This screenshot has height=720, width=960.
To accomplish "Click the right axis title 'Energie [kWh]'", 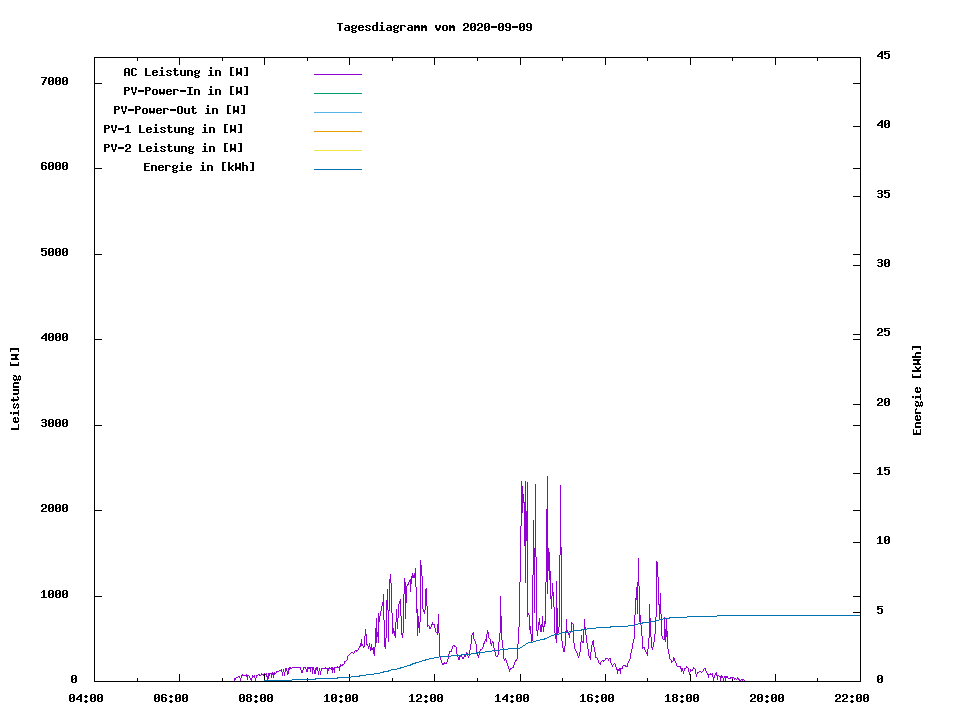I will click(918, 390).
